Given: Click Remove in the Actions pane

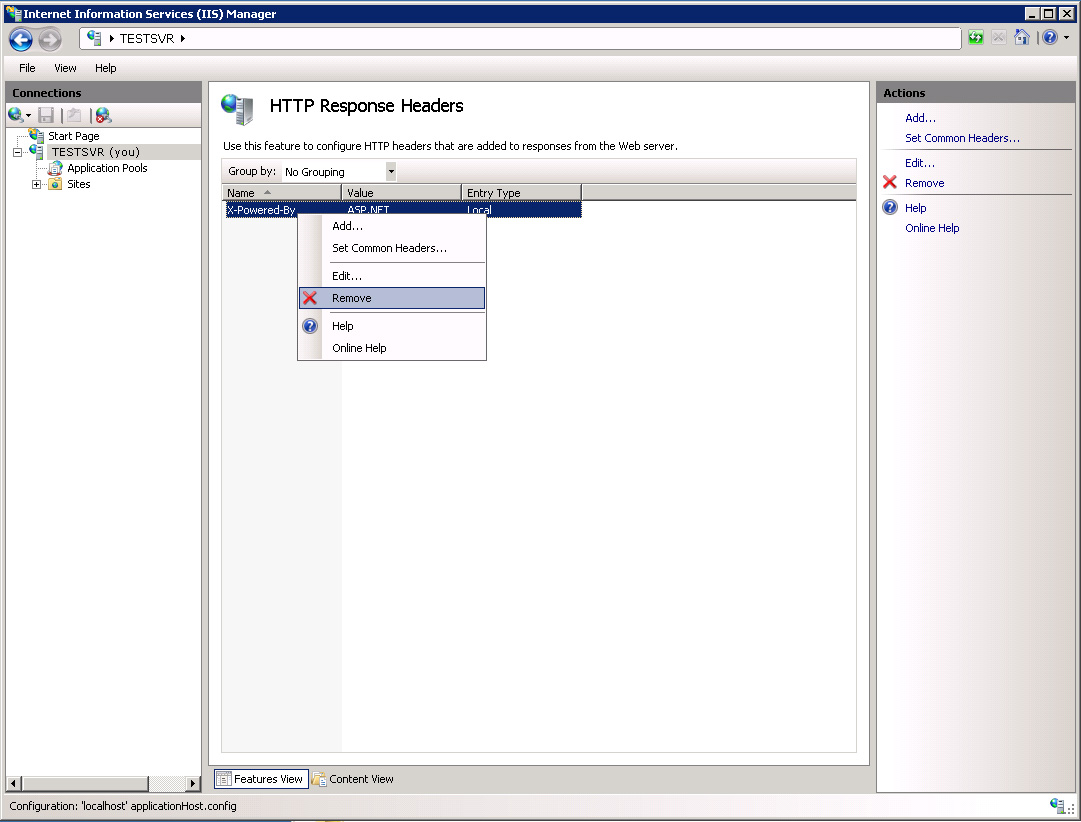Looking at the screenshot, I should [925, 183].
